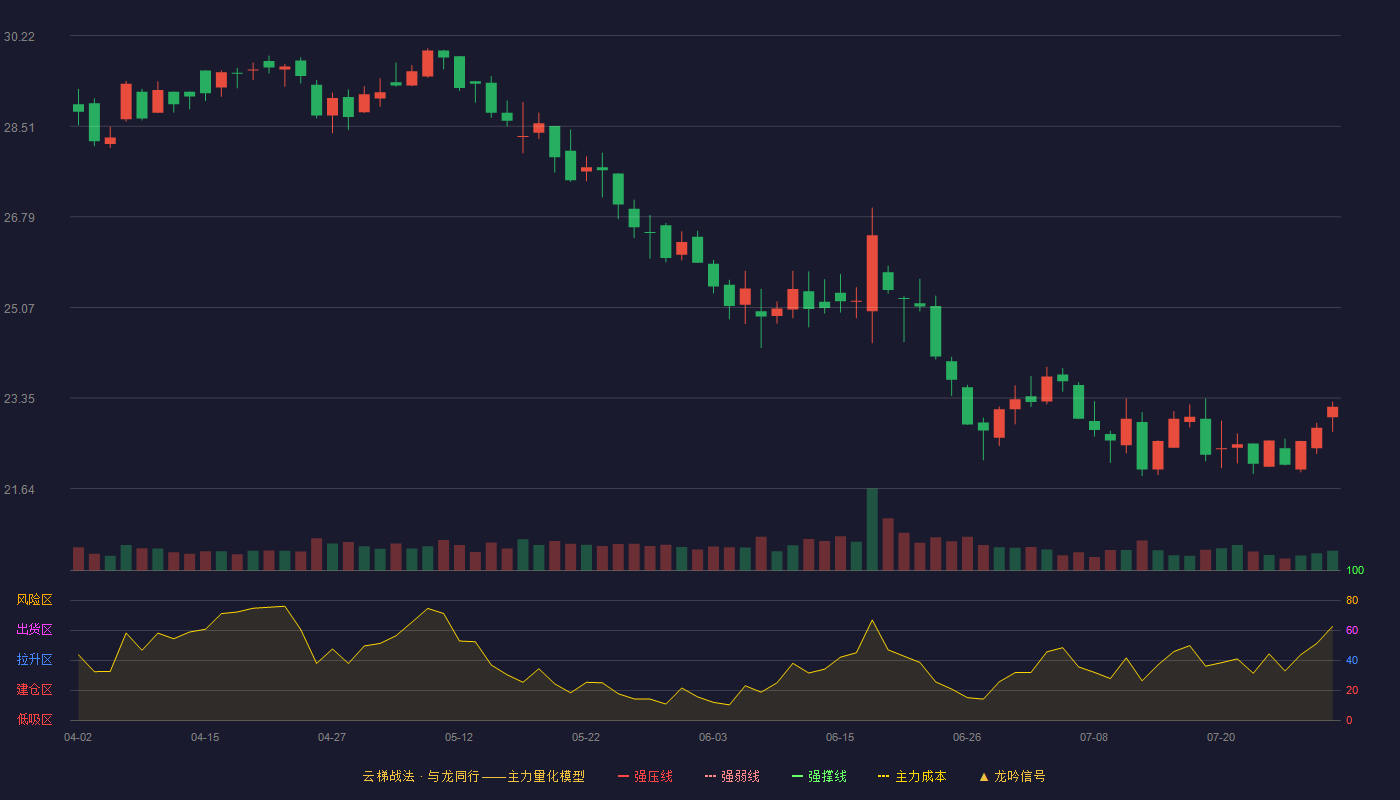This screenshot has width=1400, height=800.
Task: Toggle the 主力成本 legend series
Action: (x=912, y=776)
